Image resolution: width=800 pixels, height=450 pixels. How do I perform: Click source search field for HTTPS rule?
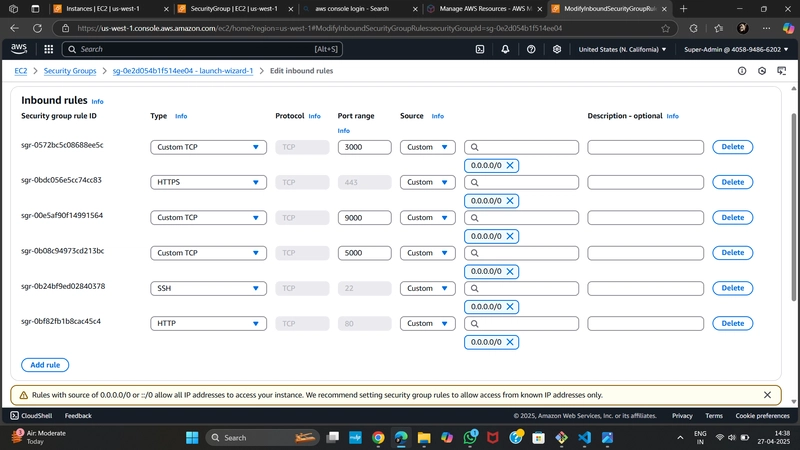click(521, 182)
